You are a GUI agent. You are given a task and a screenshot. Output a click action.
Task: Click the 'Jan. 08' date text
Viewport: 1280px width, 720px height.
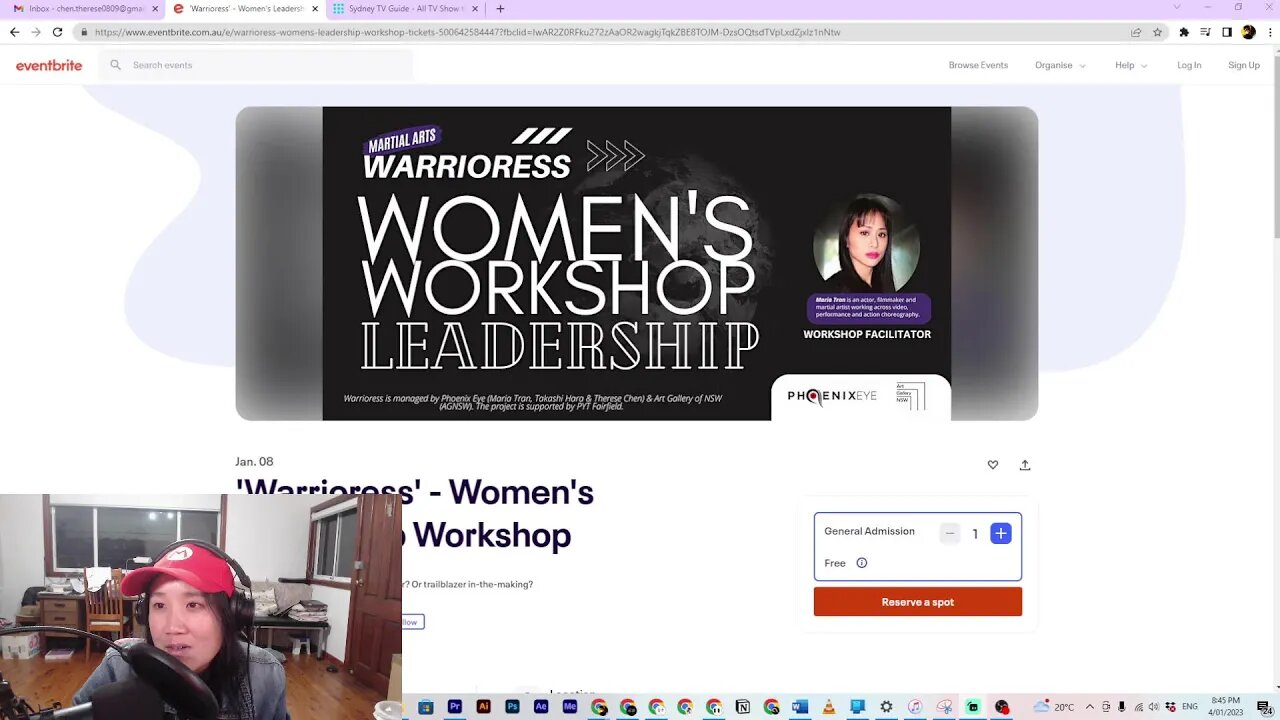254,462
